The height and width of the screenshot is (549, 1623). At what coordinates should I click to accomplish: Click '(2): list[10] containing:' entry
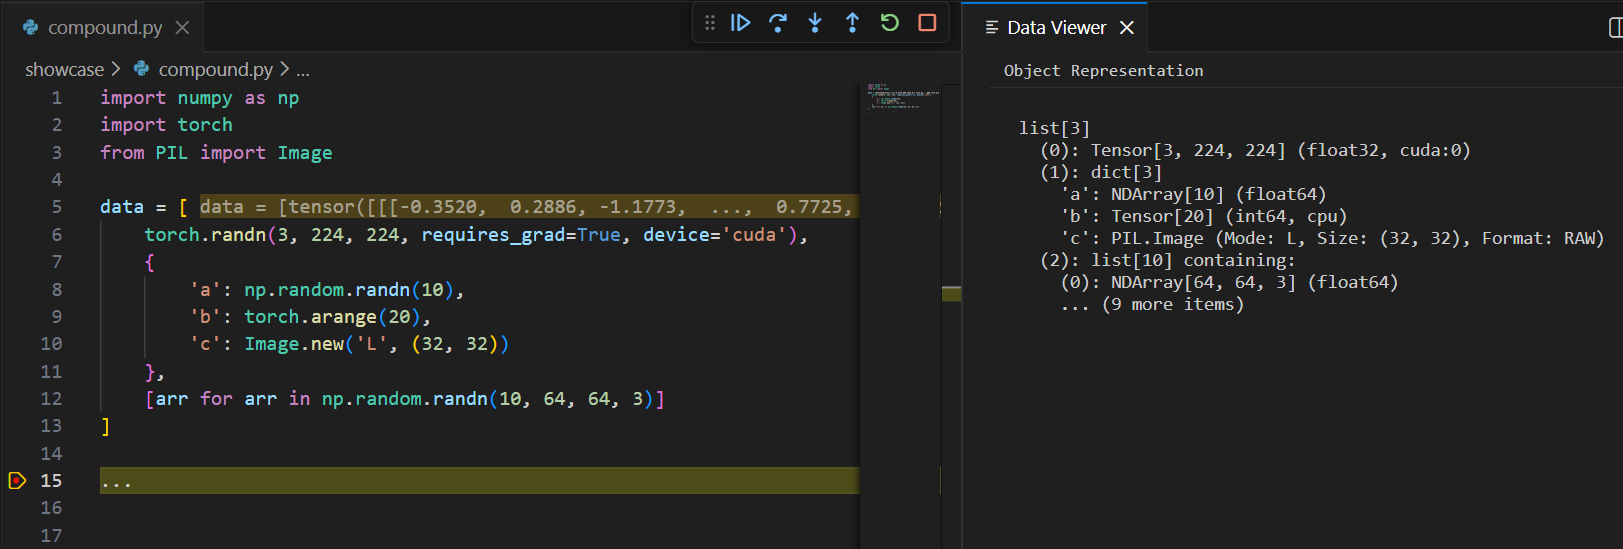[1167, 260]
